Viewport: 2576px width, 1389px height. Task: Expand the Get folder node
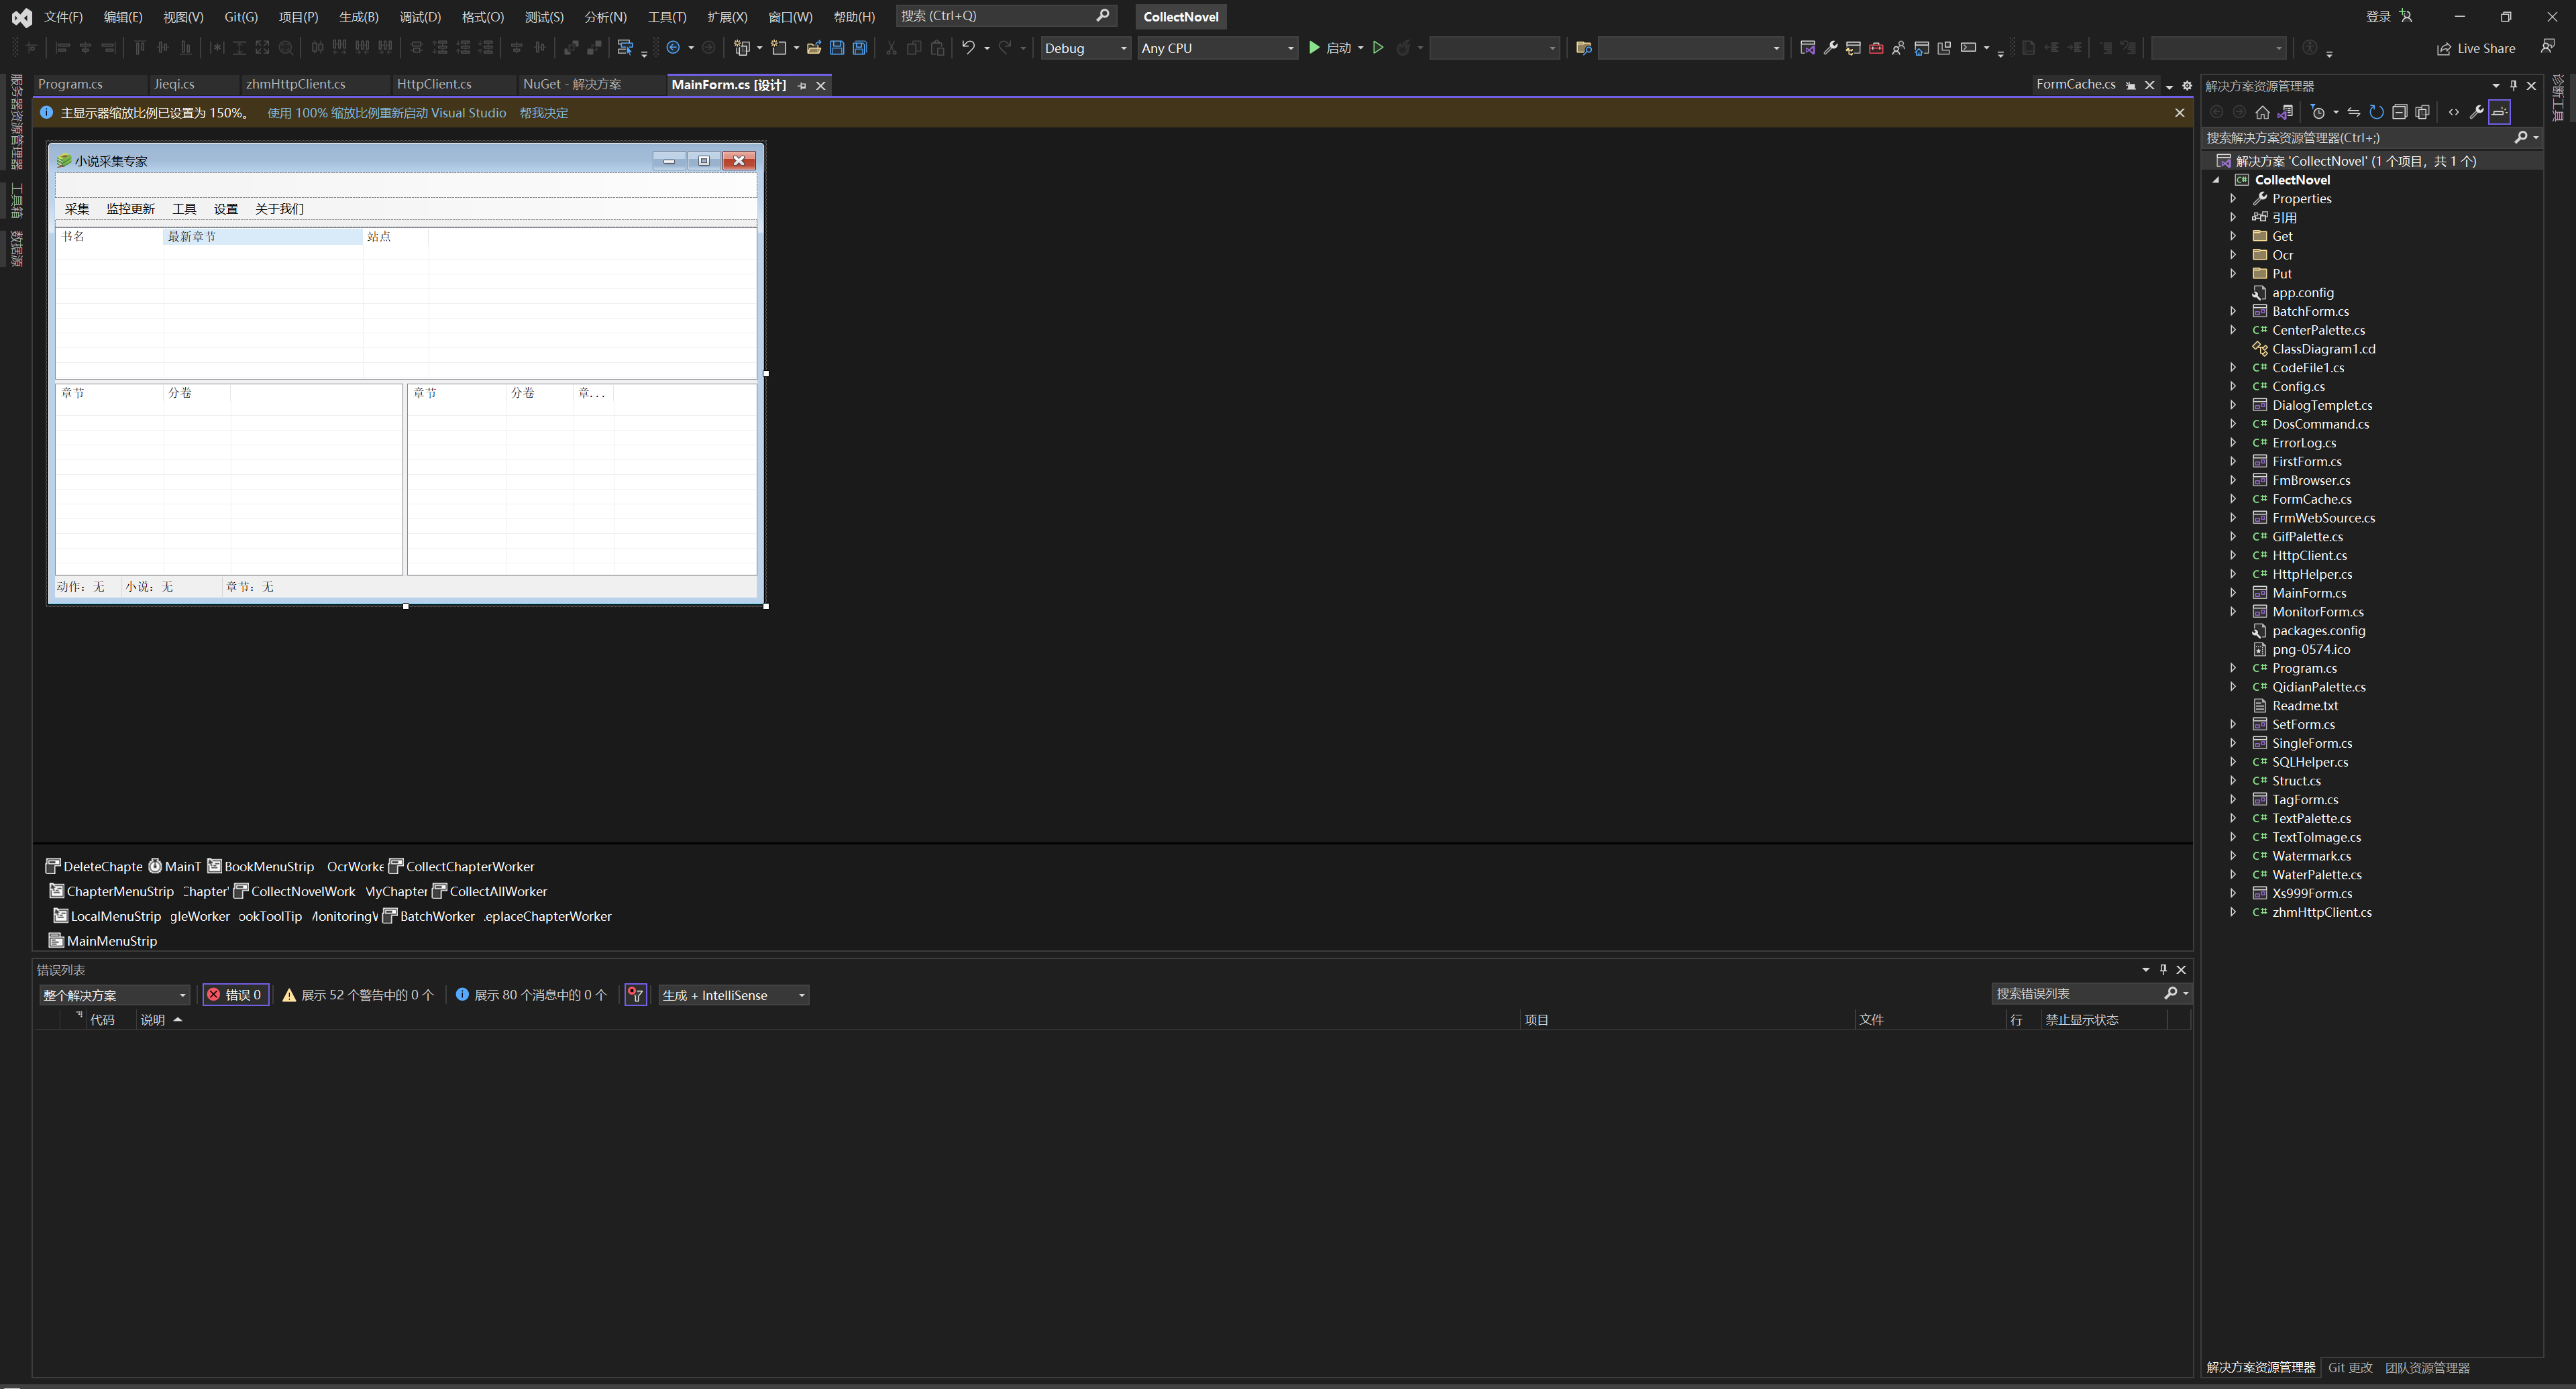(x=2233, y=236)
